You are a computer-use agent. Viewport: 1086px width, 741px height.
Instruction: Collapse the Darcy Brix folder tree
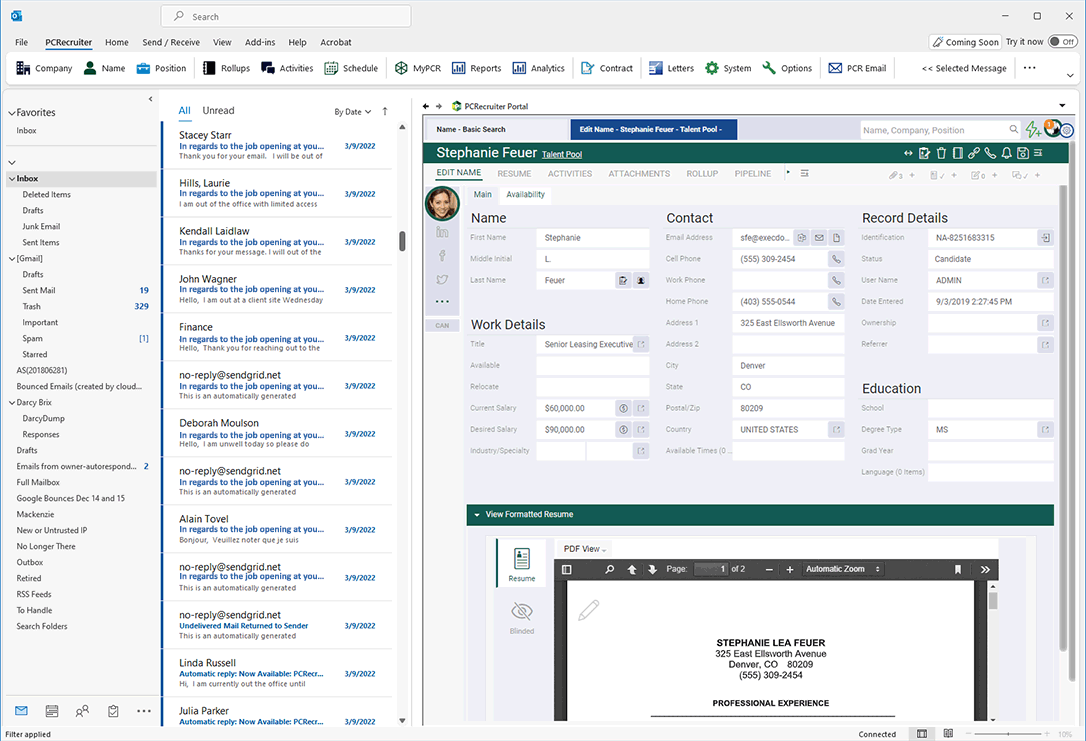pos(12,402)
